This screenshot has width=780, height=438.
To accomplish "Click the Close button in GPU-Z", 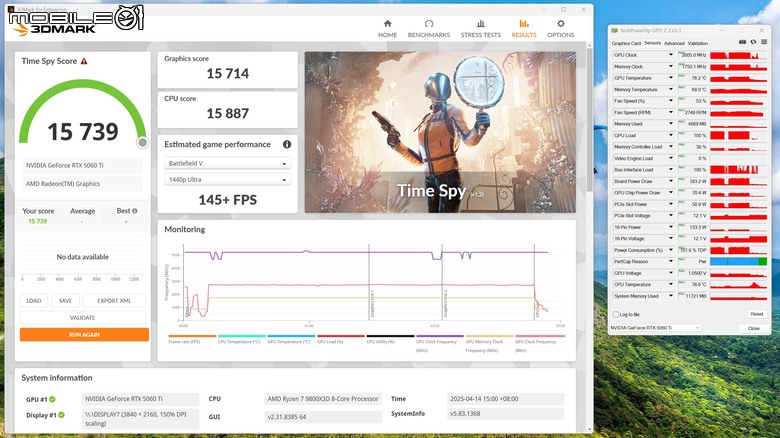I will click(x=754, y=328).
